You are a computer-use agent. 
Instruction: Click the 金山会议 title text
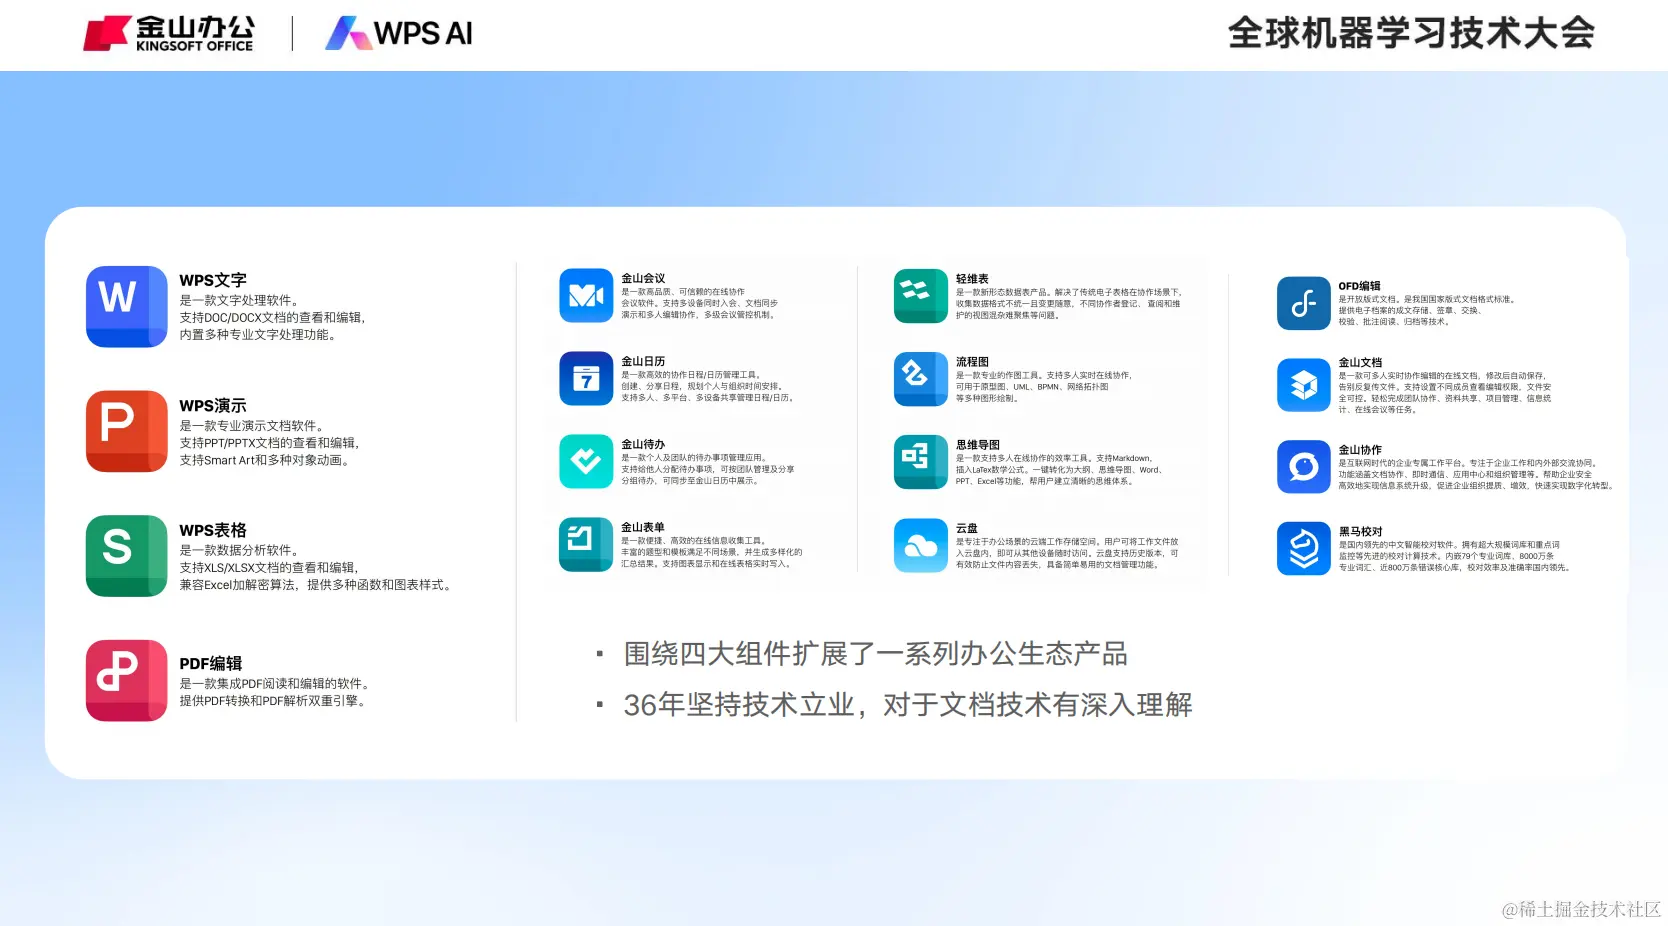click(x=643, y=278)
